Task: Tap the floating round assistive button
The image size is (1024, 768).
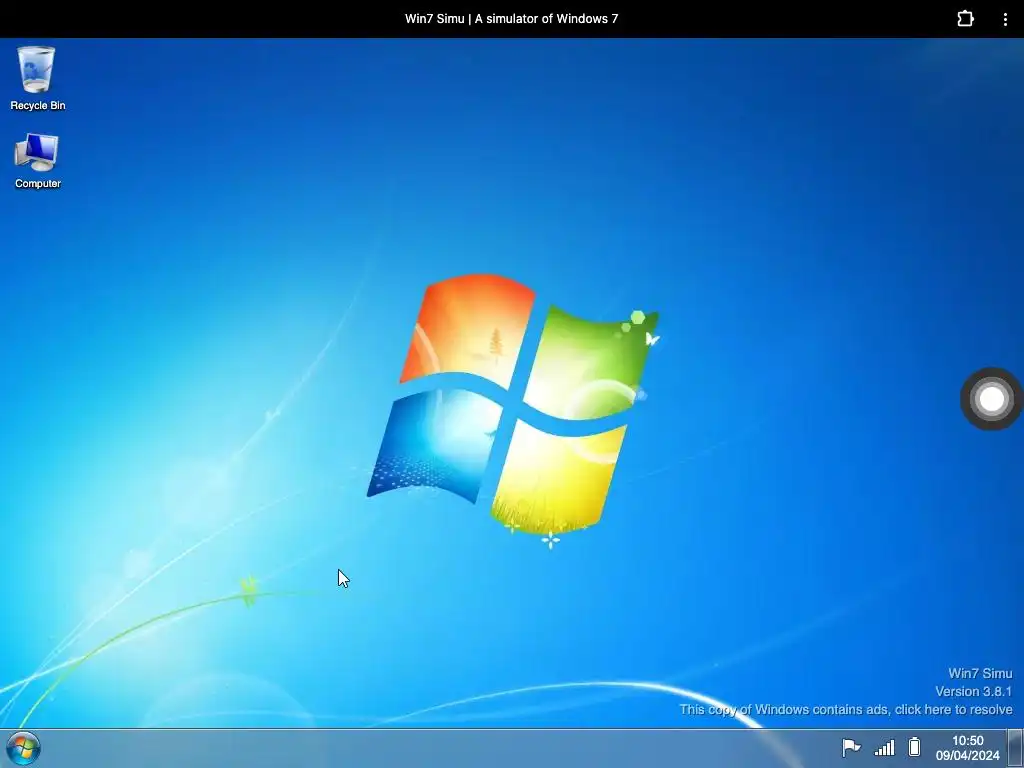Action: pos(991,399)
